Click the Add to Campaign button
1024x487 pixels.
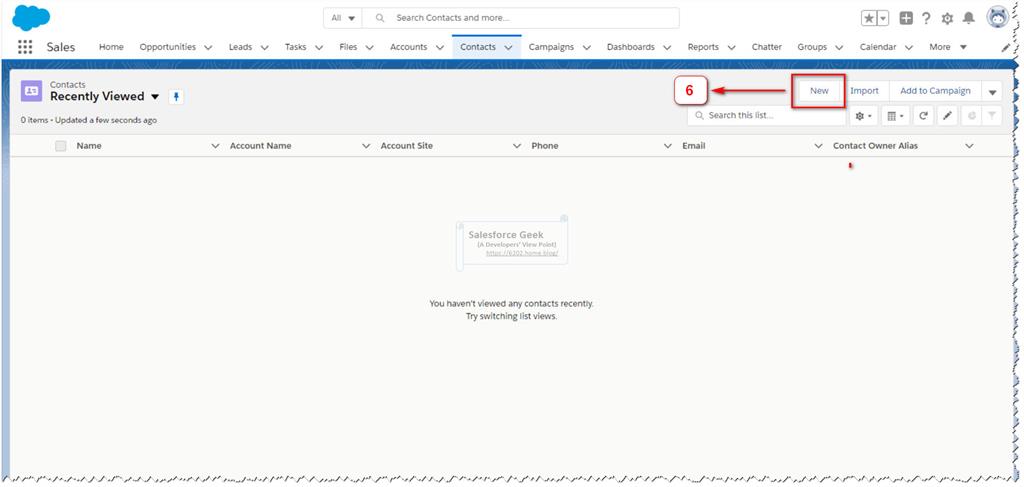[935, 91]
